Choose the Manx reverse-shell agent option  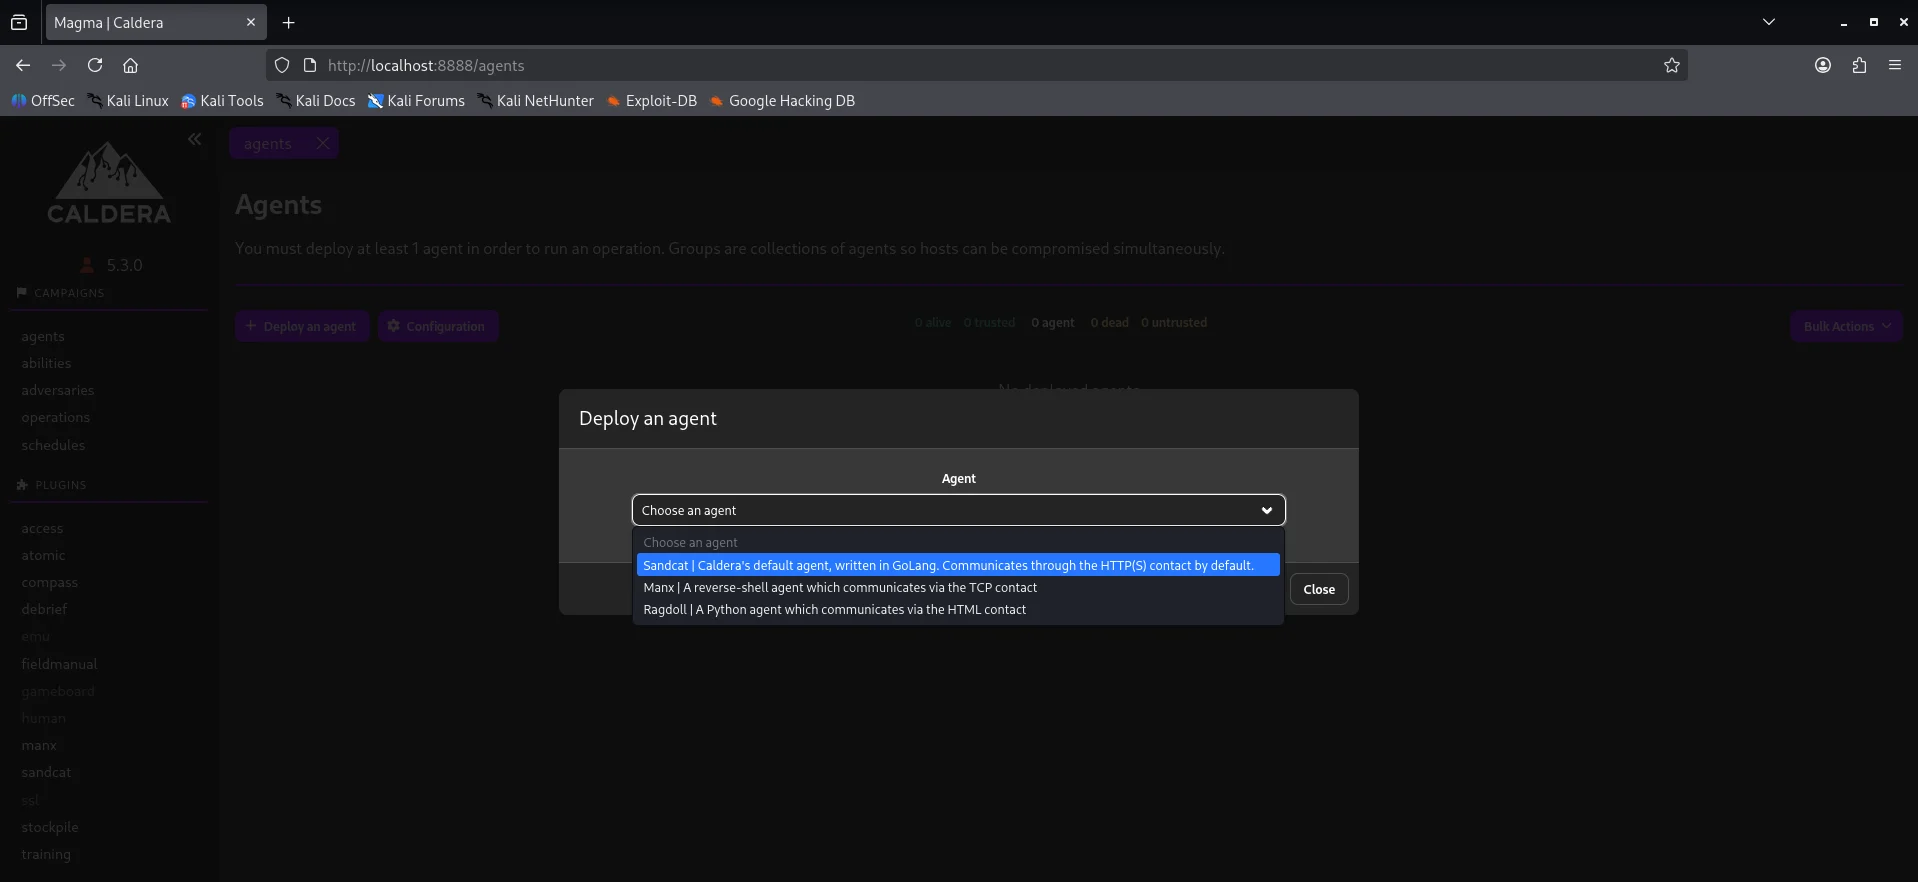point(840,588)
